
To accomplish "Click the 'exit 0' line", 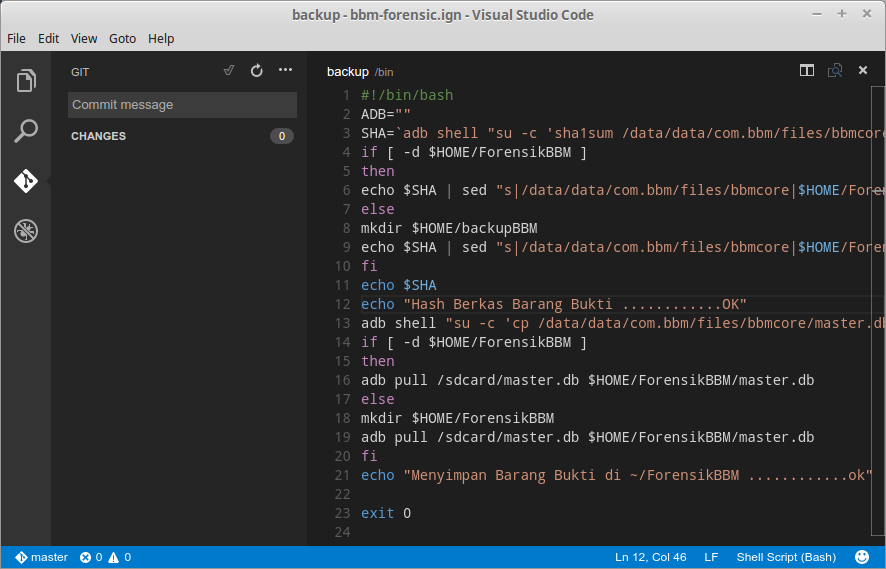I will pyautogui.click(x=386, y=513).
